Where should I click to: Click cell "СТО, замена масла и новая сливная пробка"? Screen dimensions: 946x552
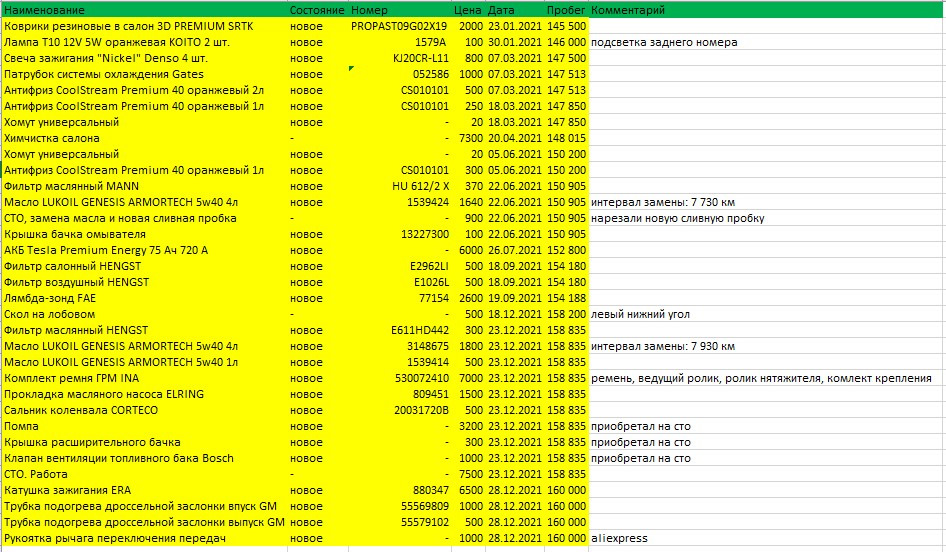tap(145, 218)
